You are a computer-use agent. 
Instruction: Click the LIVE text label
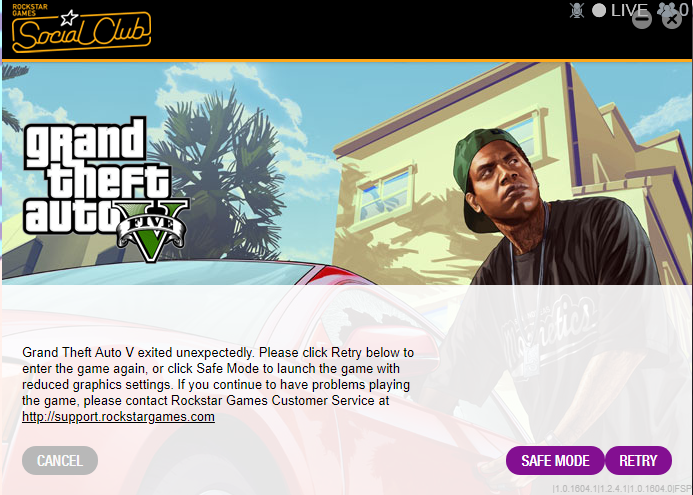pos(629,10)
